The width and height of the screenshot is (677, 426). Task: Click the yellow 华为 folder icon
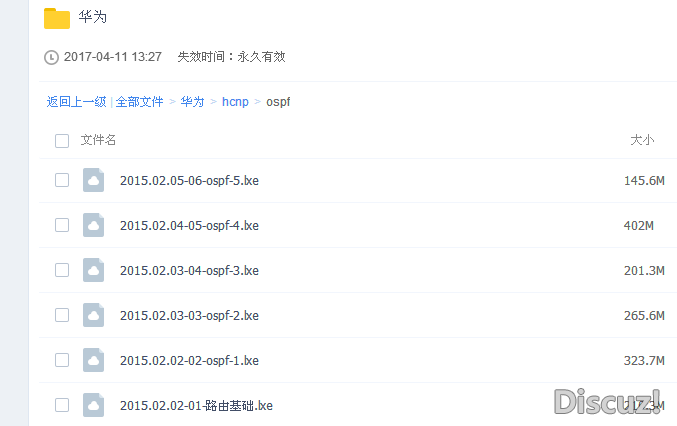(57, 18)
